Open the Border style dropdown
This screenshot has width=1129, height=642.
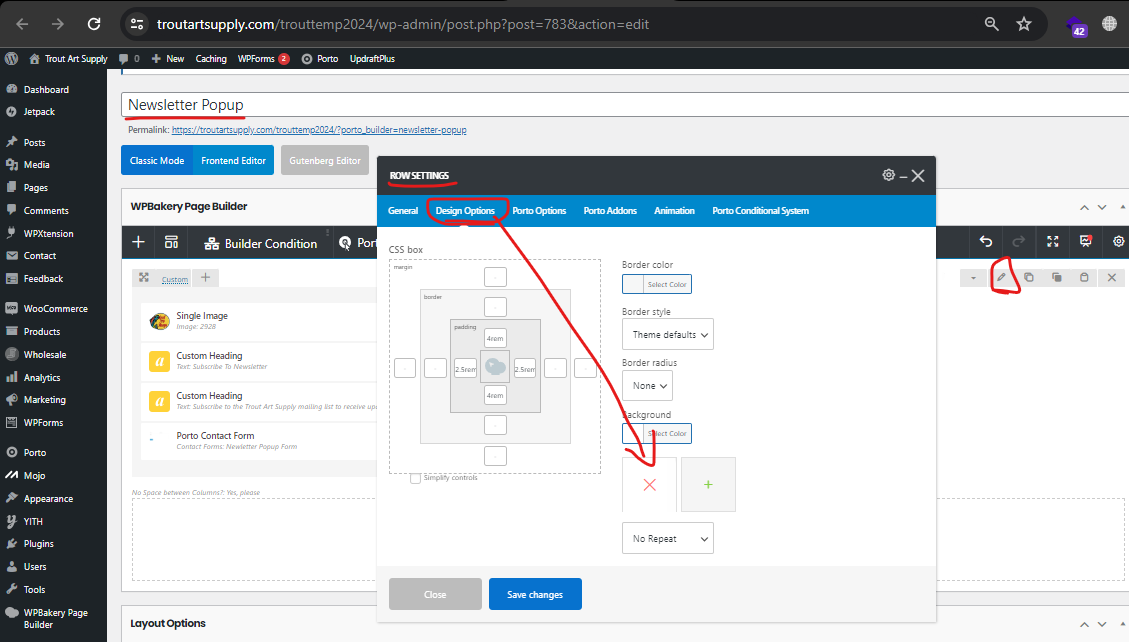[667, 335]
